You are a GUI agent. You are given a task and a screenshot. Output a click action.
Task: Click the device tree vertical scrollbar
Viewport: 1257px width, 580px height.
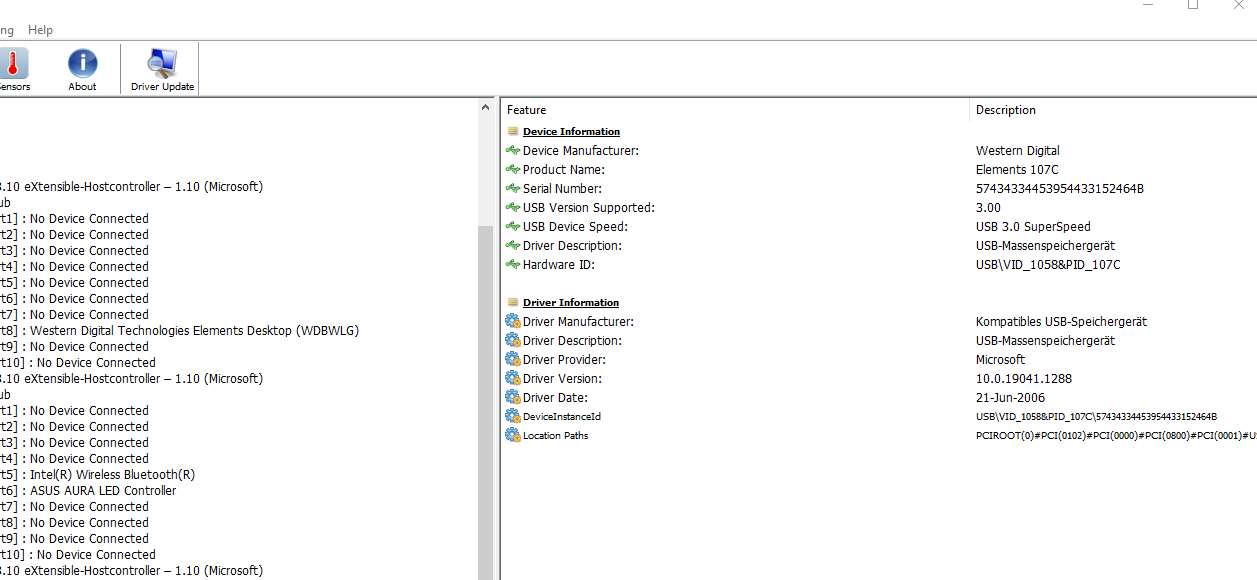pos(486,340)
